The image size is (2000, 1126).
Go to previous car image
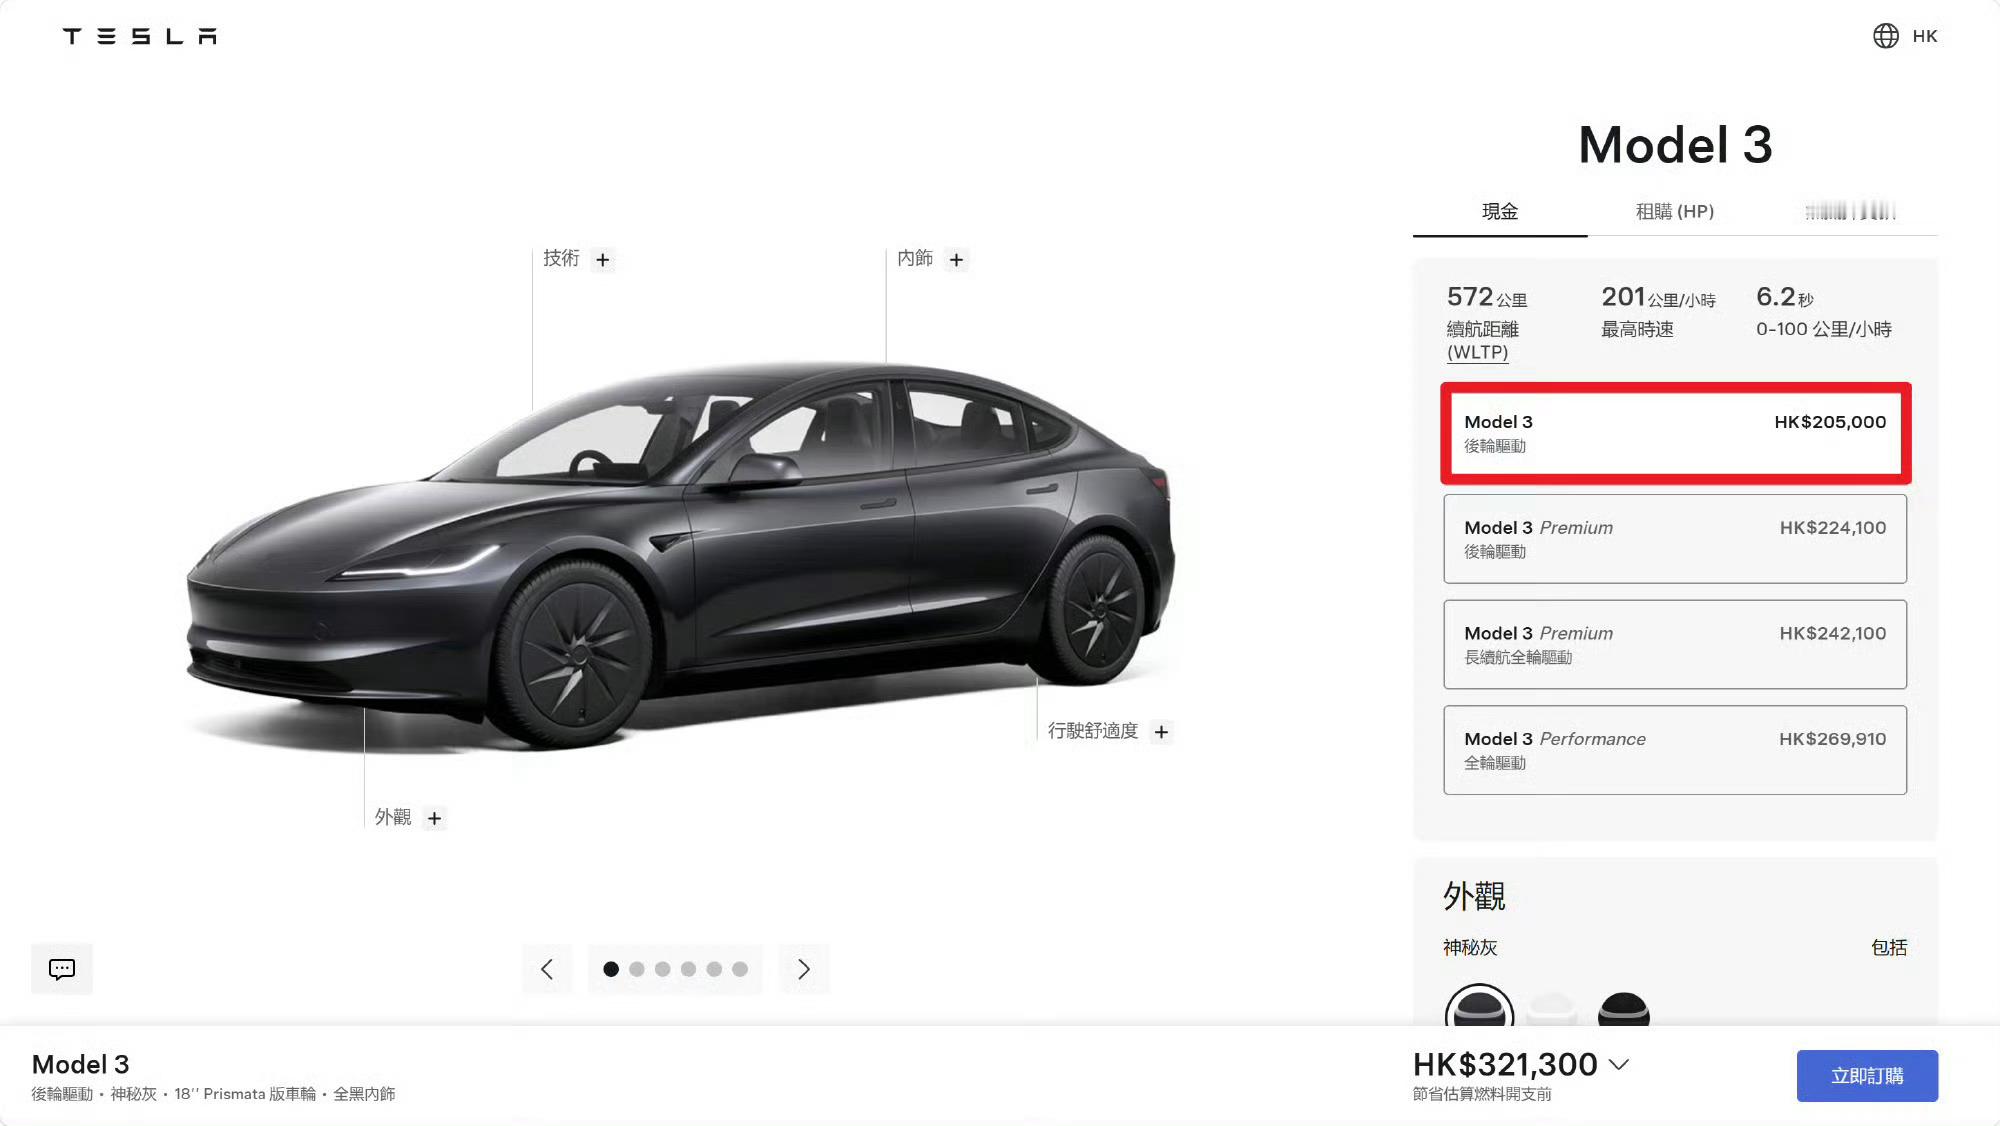coord(547,969)
